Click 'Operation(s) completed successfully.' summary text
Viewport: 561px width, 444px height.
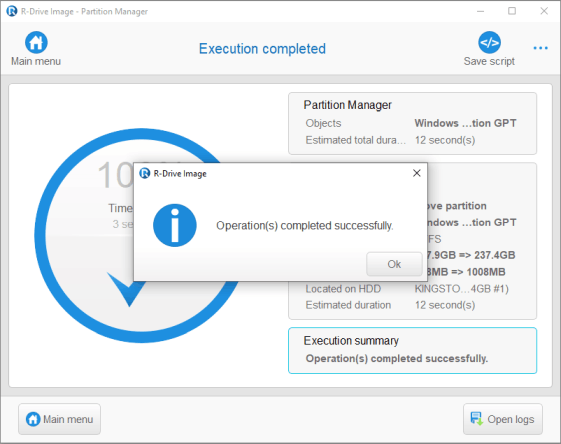[396, 358]
